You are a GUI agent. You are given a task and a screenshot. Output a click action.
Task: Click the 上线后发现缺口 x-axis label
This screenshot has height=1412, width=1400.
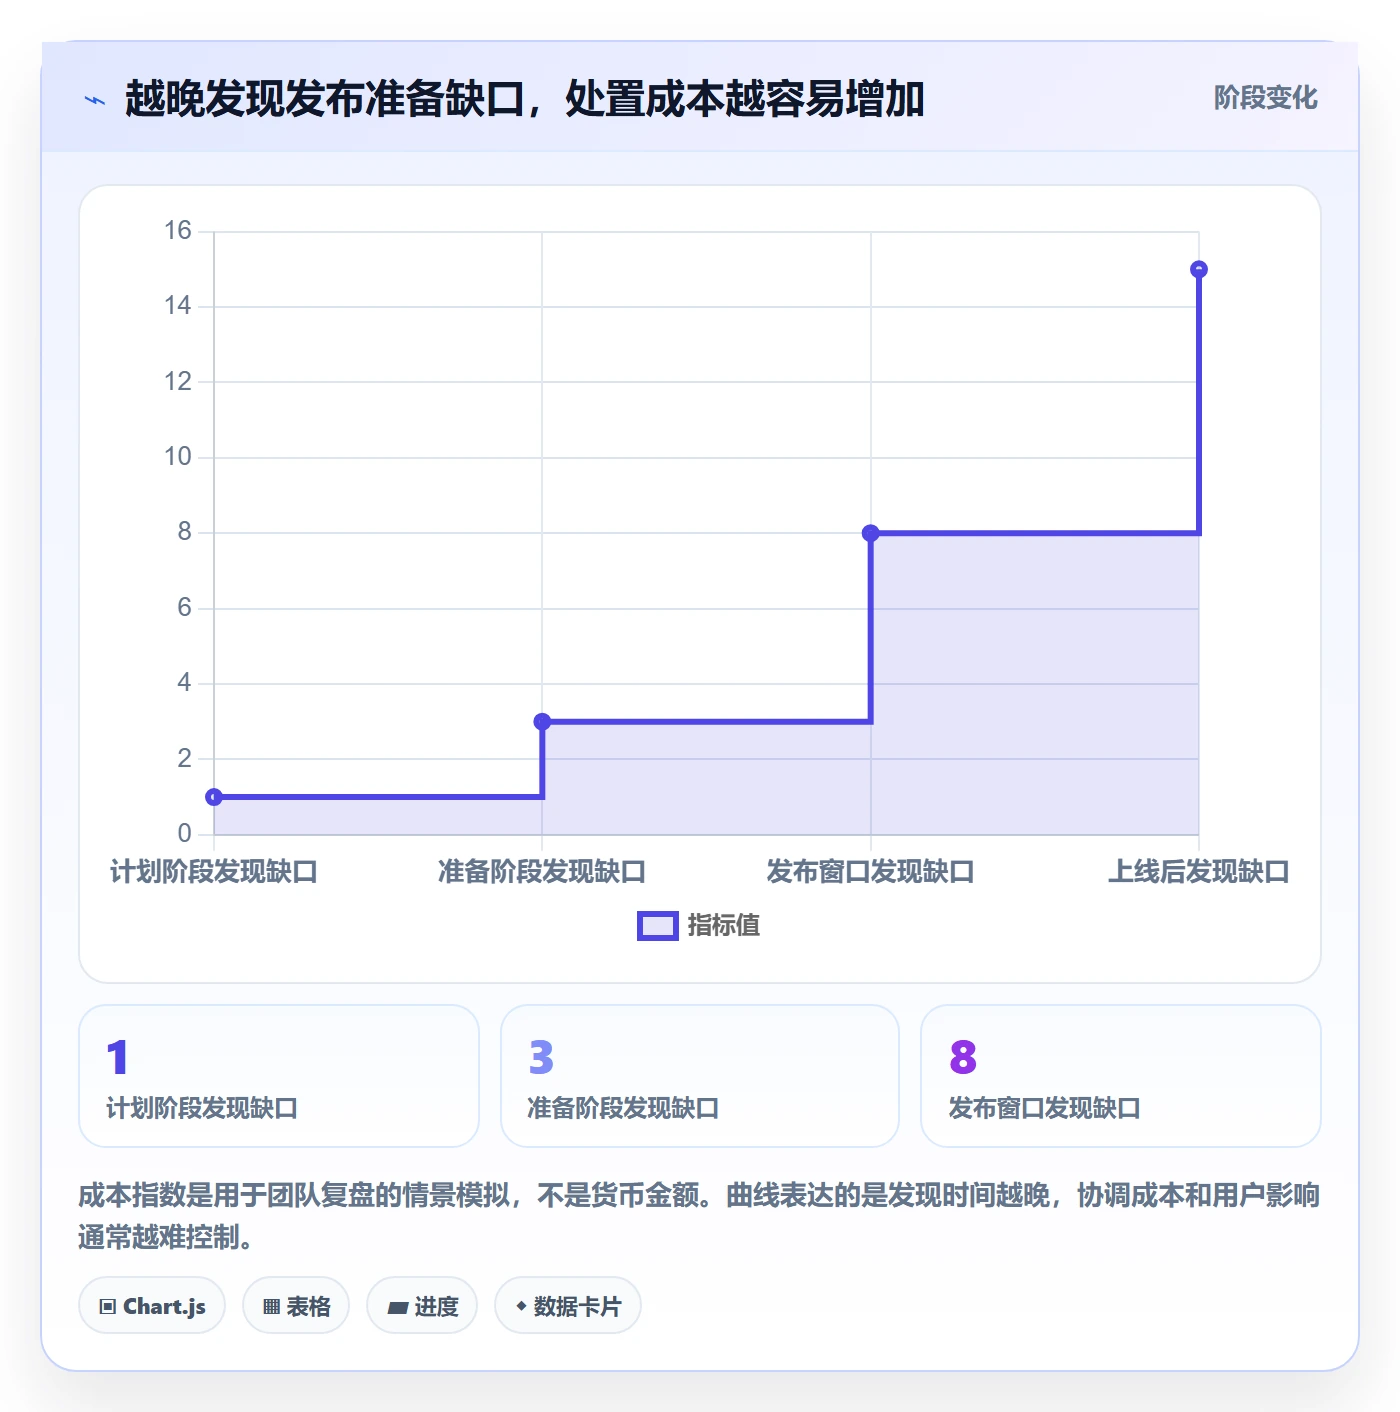[x=1199, y=872]
